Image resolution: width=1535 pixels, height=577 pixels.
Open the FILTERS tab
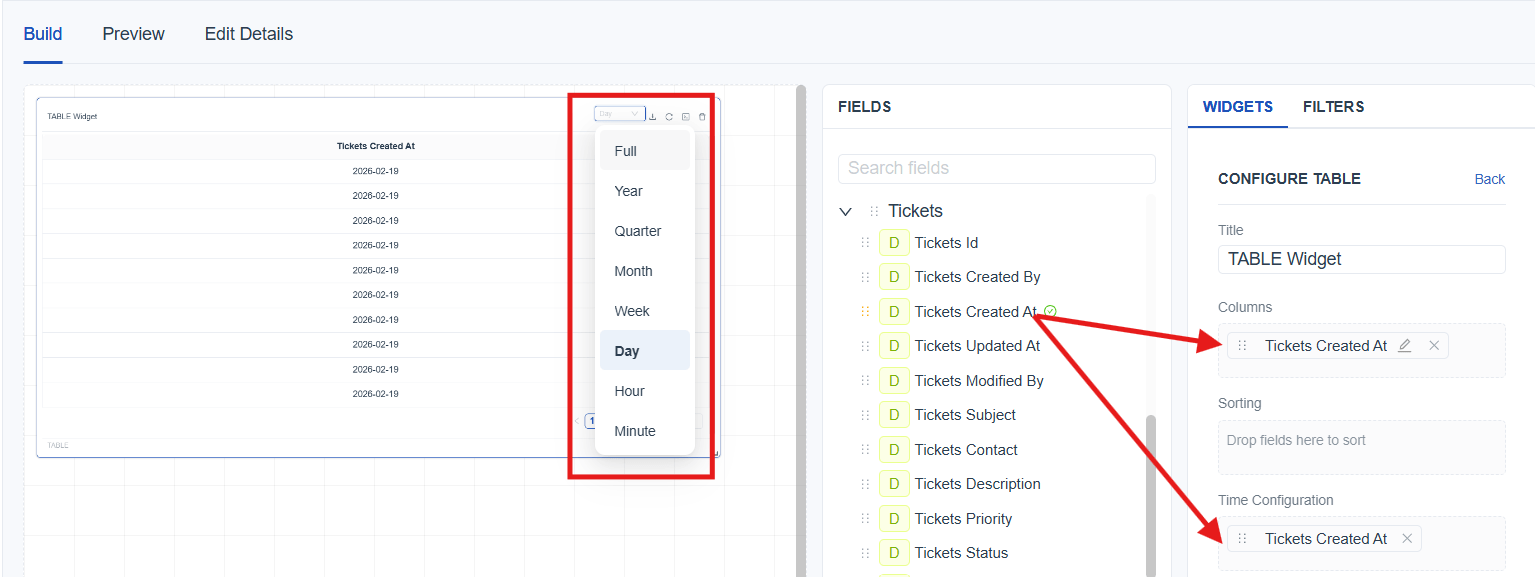1333,107
